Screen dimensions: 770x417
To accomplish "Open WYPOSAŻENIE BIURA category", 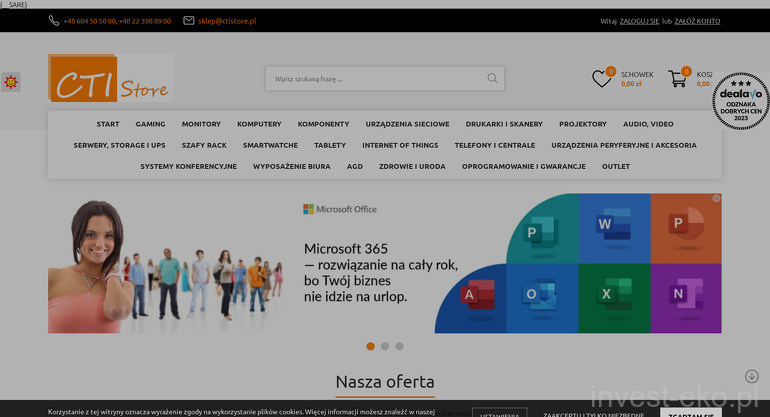I will [x=292, y=167].
